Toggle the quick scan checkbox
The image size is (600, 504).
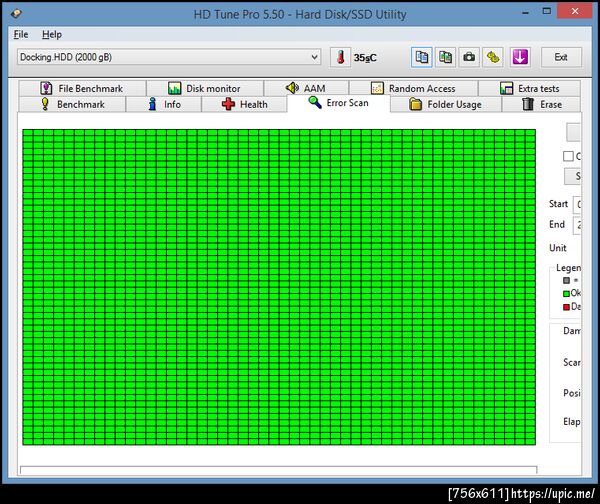point(568,156)
